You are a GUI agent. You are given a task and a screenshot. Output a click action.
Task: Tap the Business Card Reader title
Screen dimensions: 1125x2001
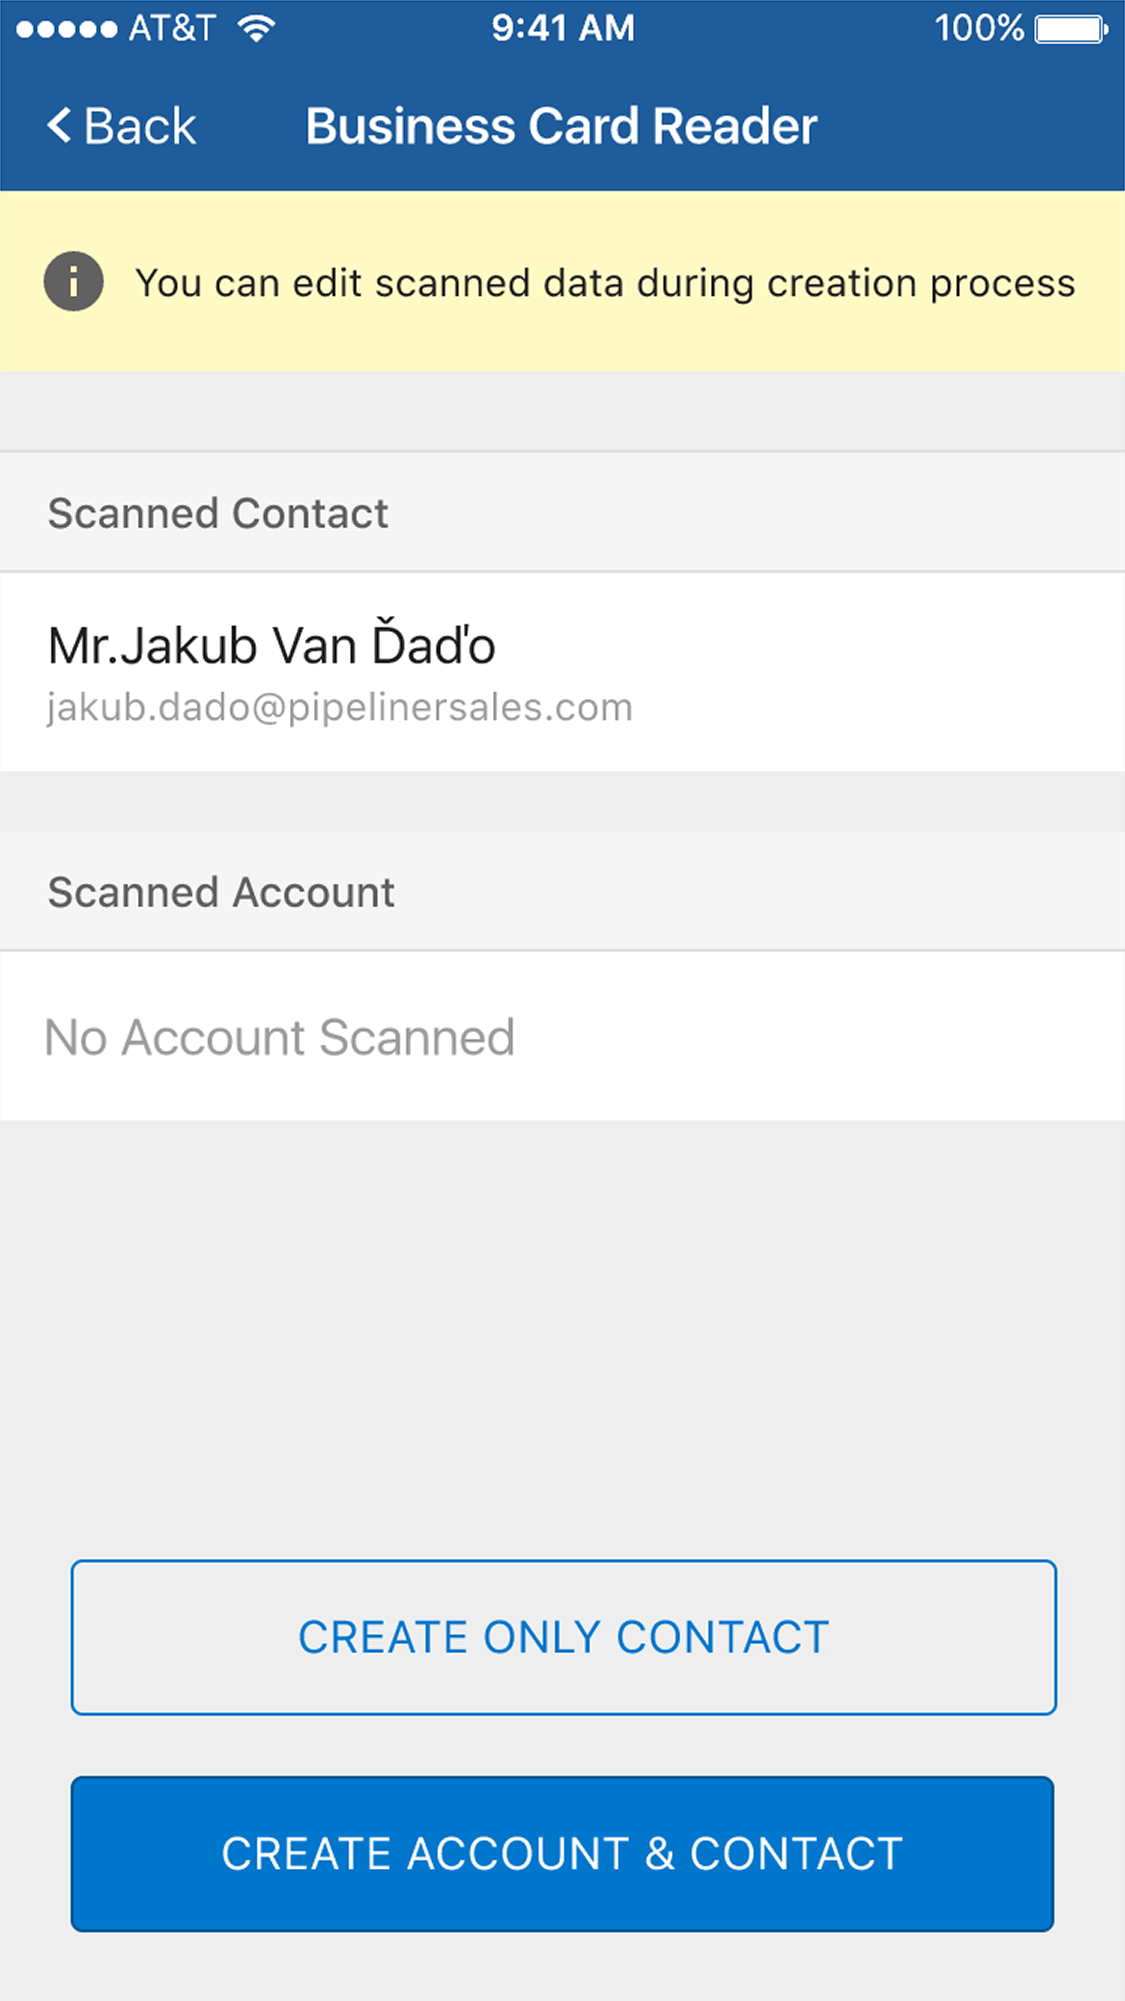tap(561, 126)
